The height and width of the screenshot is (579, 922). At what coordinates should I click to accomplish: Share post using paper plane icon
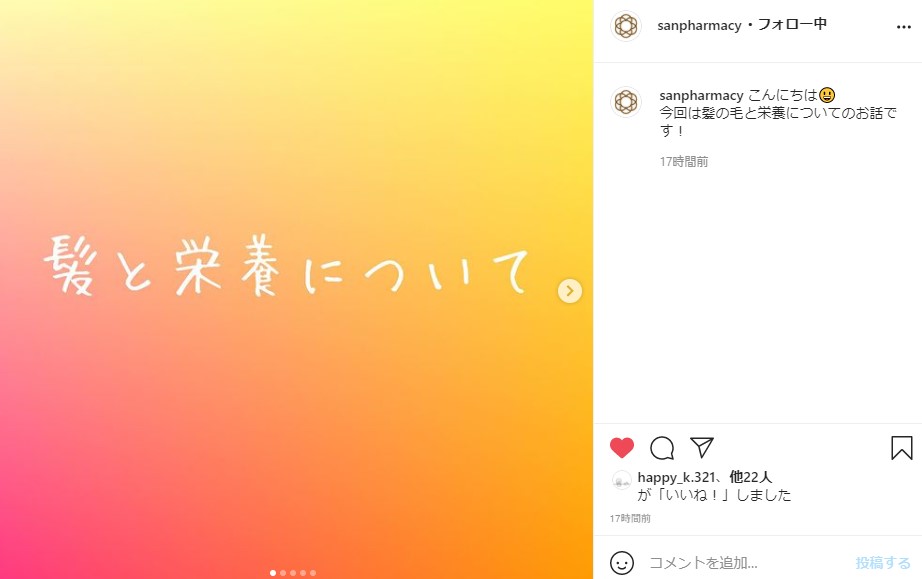pyautogui.click(x=701, y=447)
